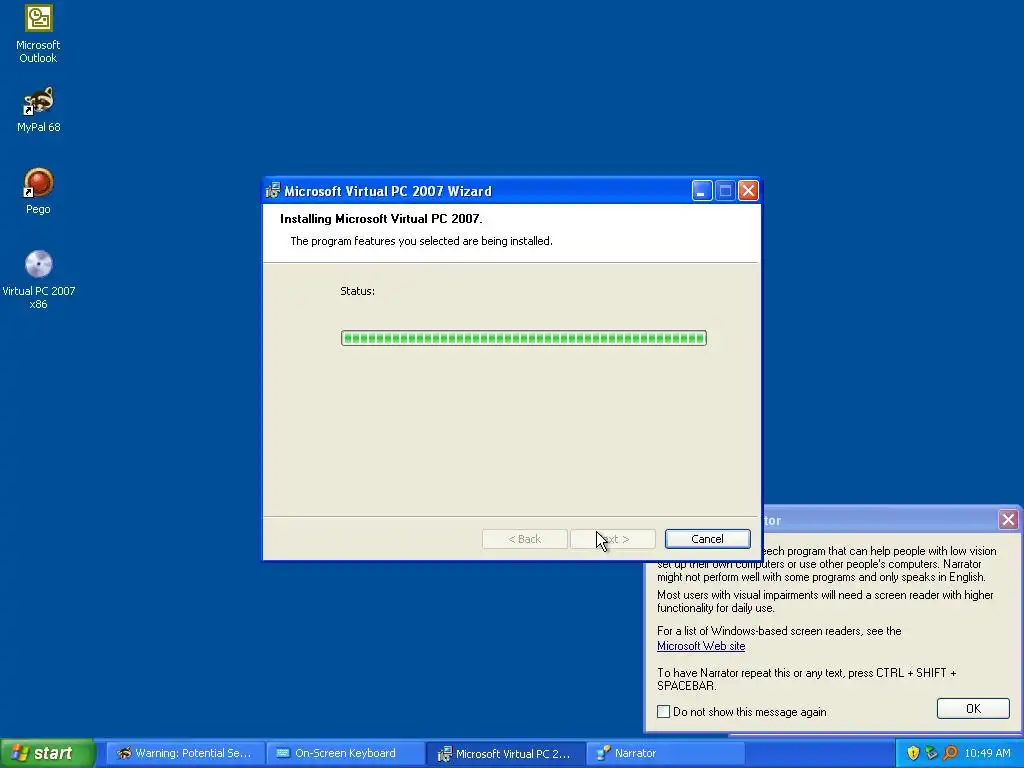The image size is (1024, 768).
Task: Click the Virtual PC Wizard title bar icon
Action: pos(273,191)
